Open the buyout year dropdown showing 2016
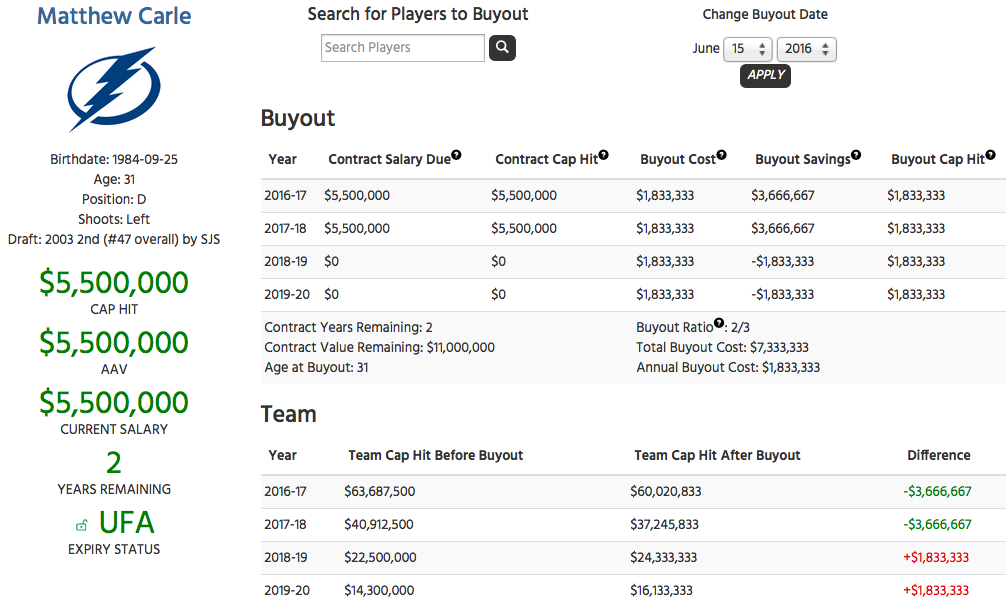The image size is (1006, 604). click(x=806, y=49)
